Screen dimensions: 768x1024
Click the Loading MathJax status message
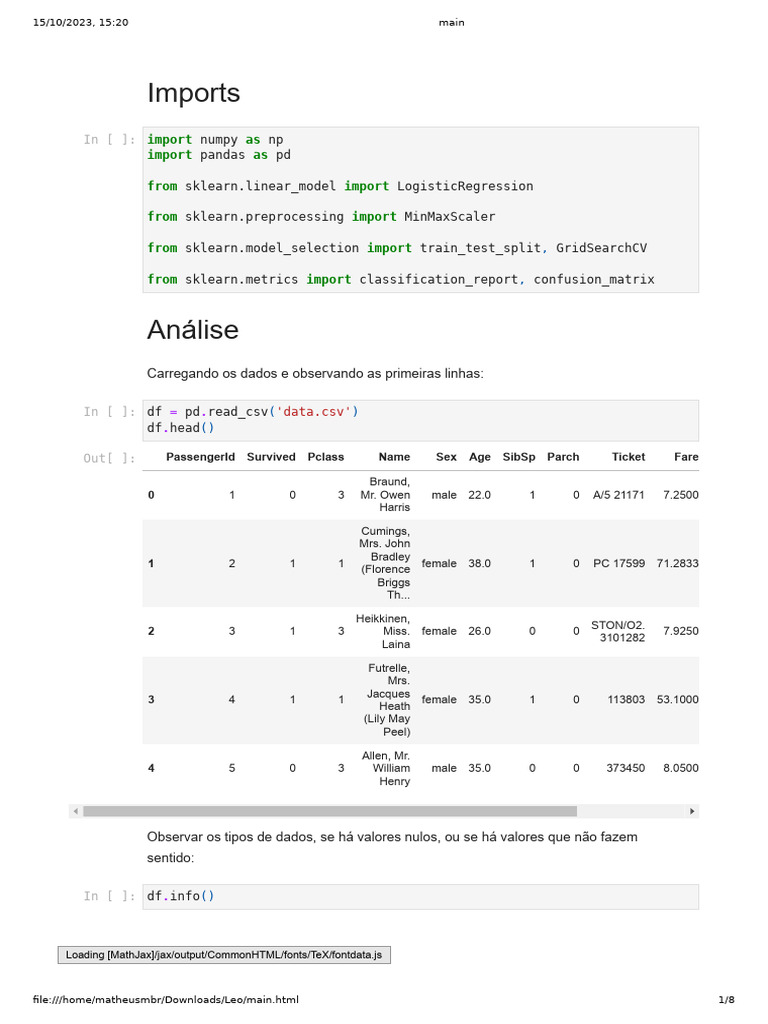(x=223, y=955)
